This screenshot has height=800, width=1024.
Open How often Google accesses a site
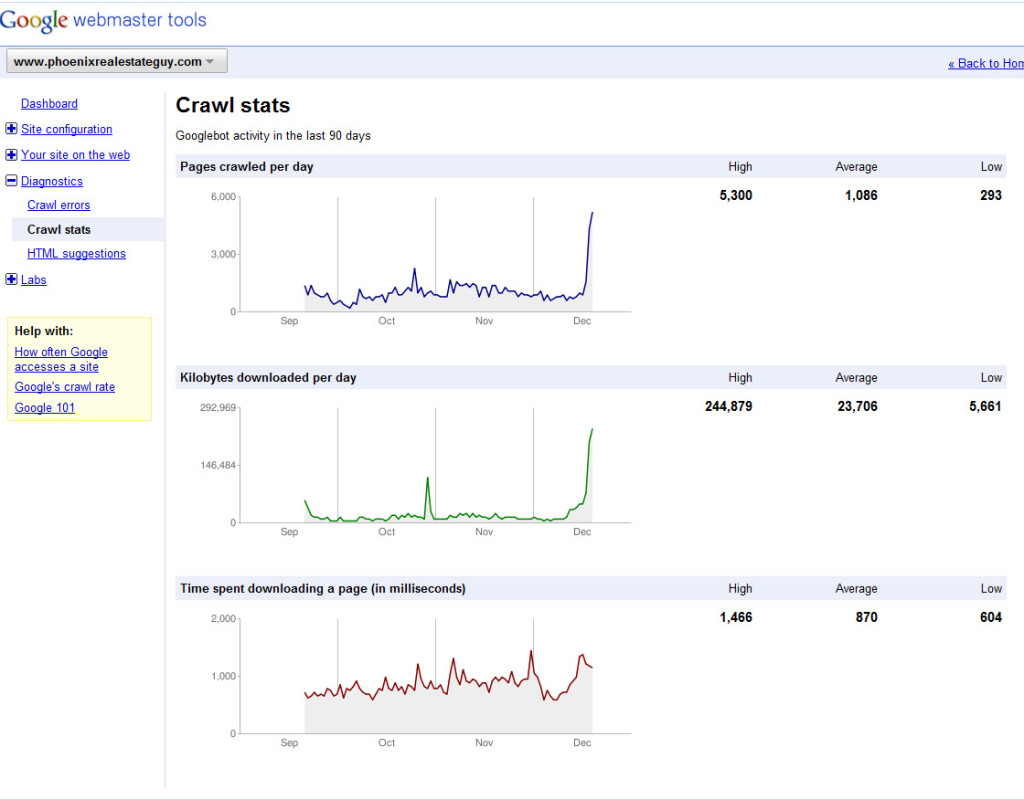coord(61,359)
